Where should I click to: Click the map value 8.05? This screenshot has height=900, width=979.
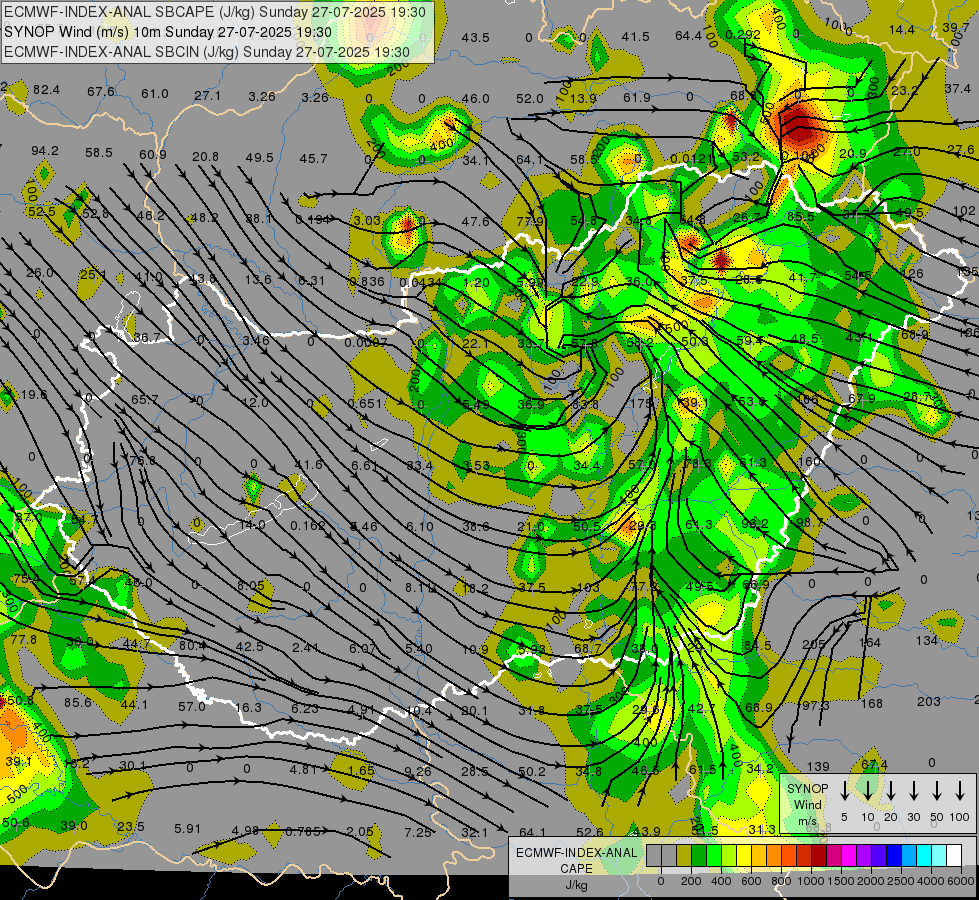coord(251,586)
